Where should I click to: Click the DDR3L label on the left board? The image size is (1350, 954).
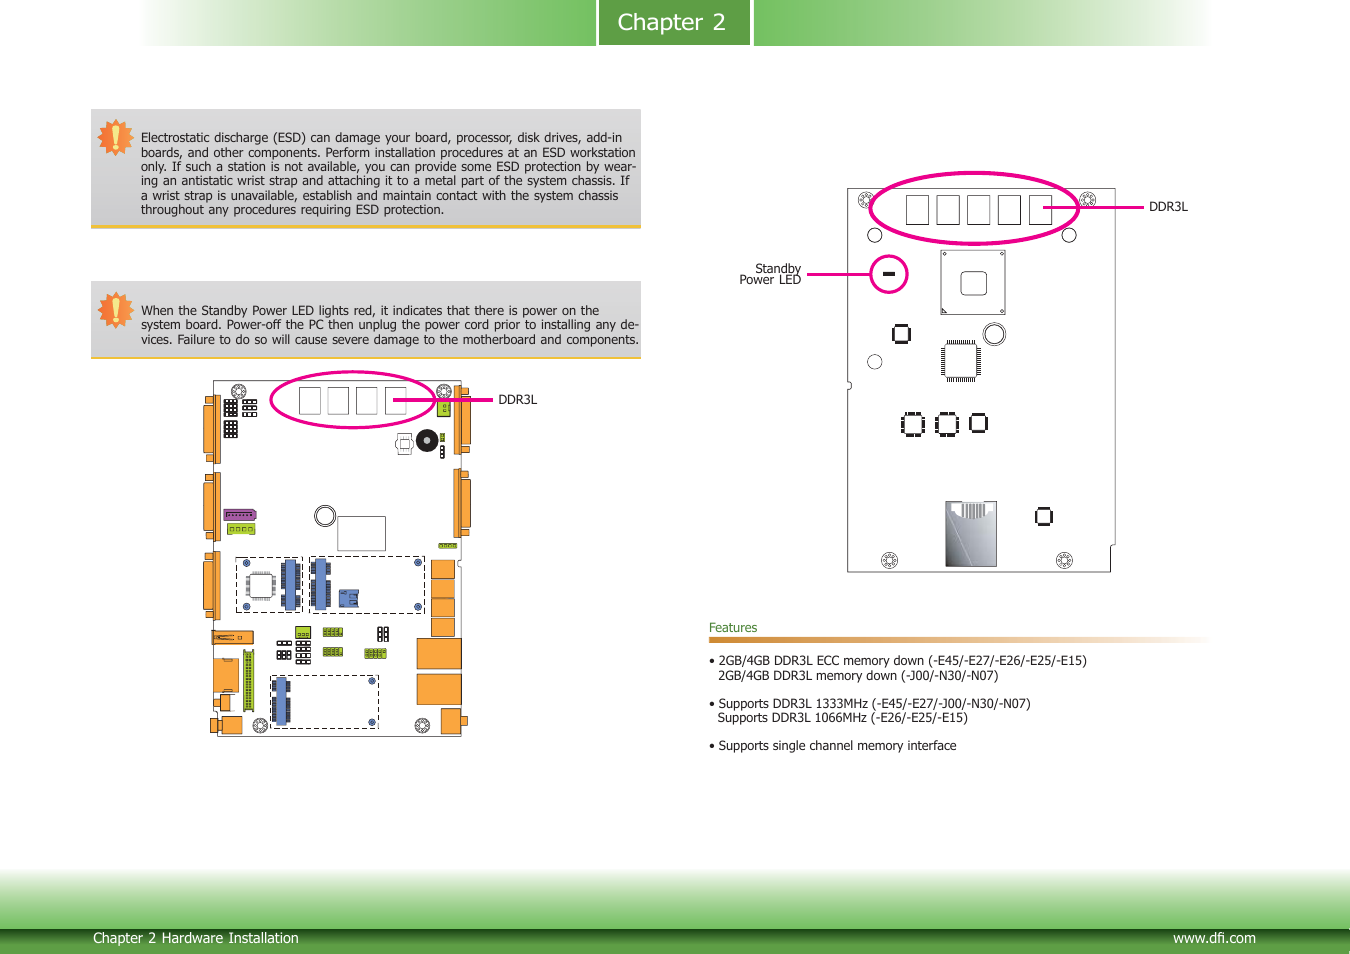517,400
